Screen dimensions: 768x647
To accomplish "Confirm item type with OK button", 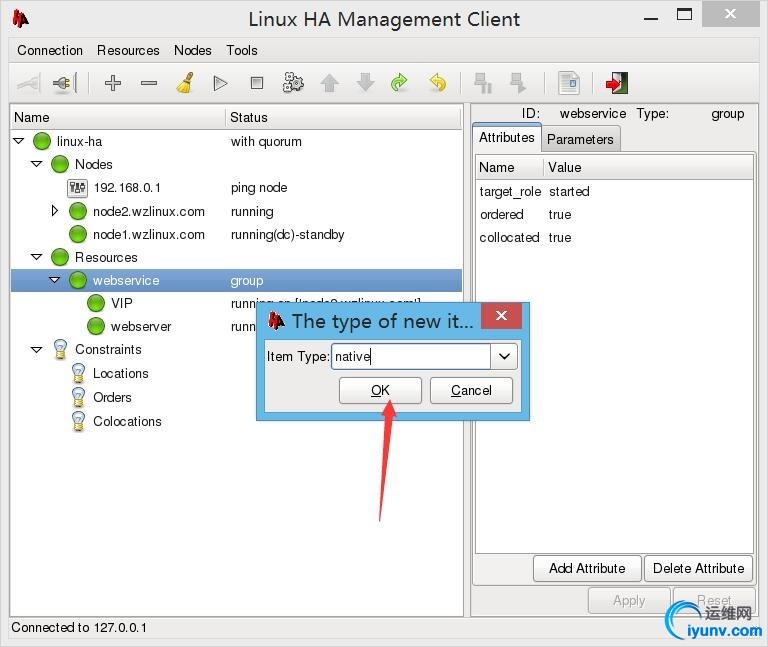I will click(380, 390).
